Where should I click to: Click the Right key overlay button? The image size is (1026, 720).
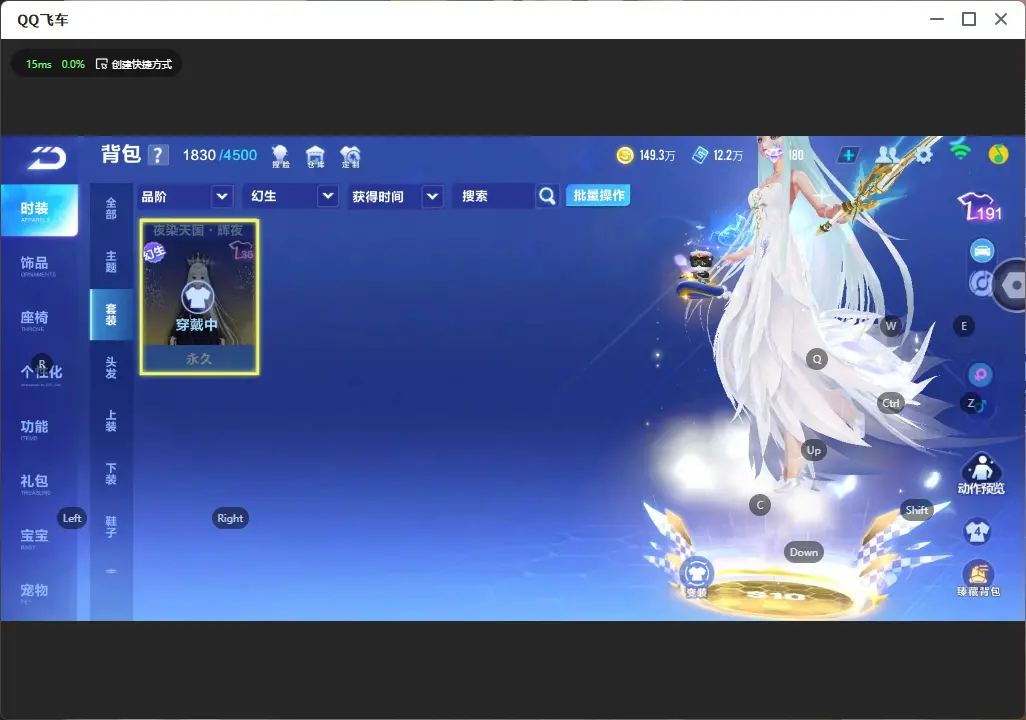coord(230,518)
